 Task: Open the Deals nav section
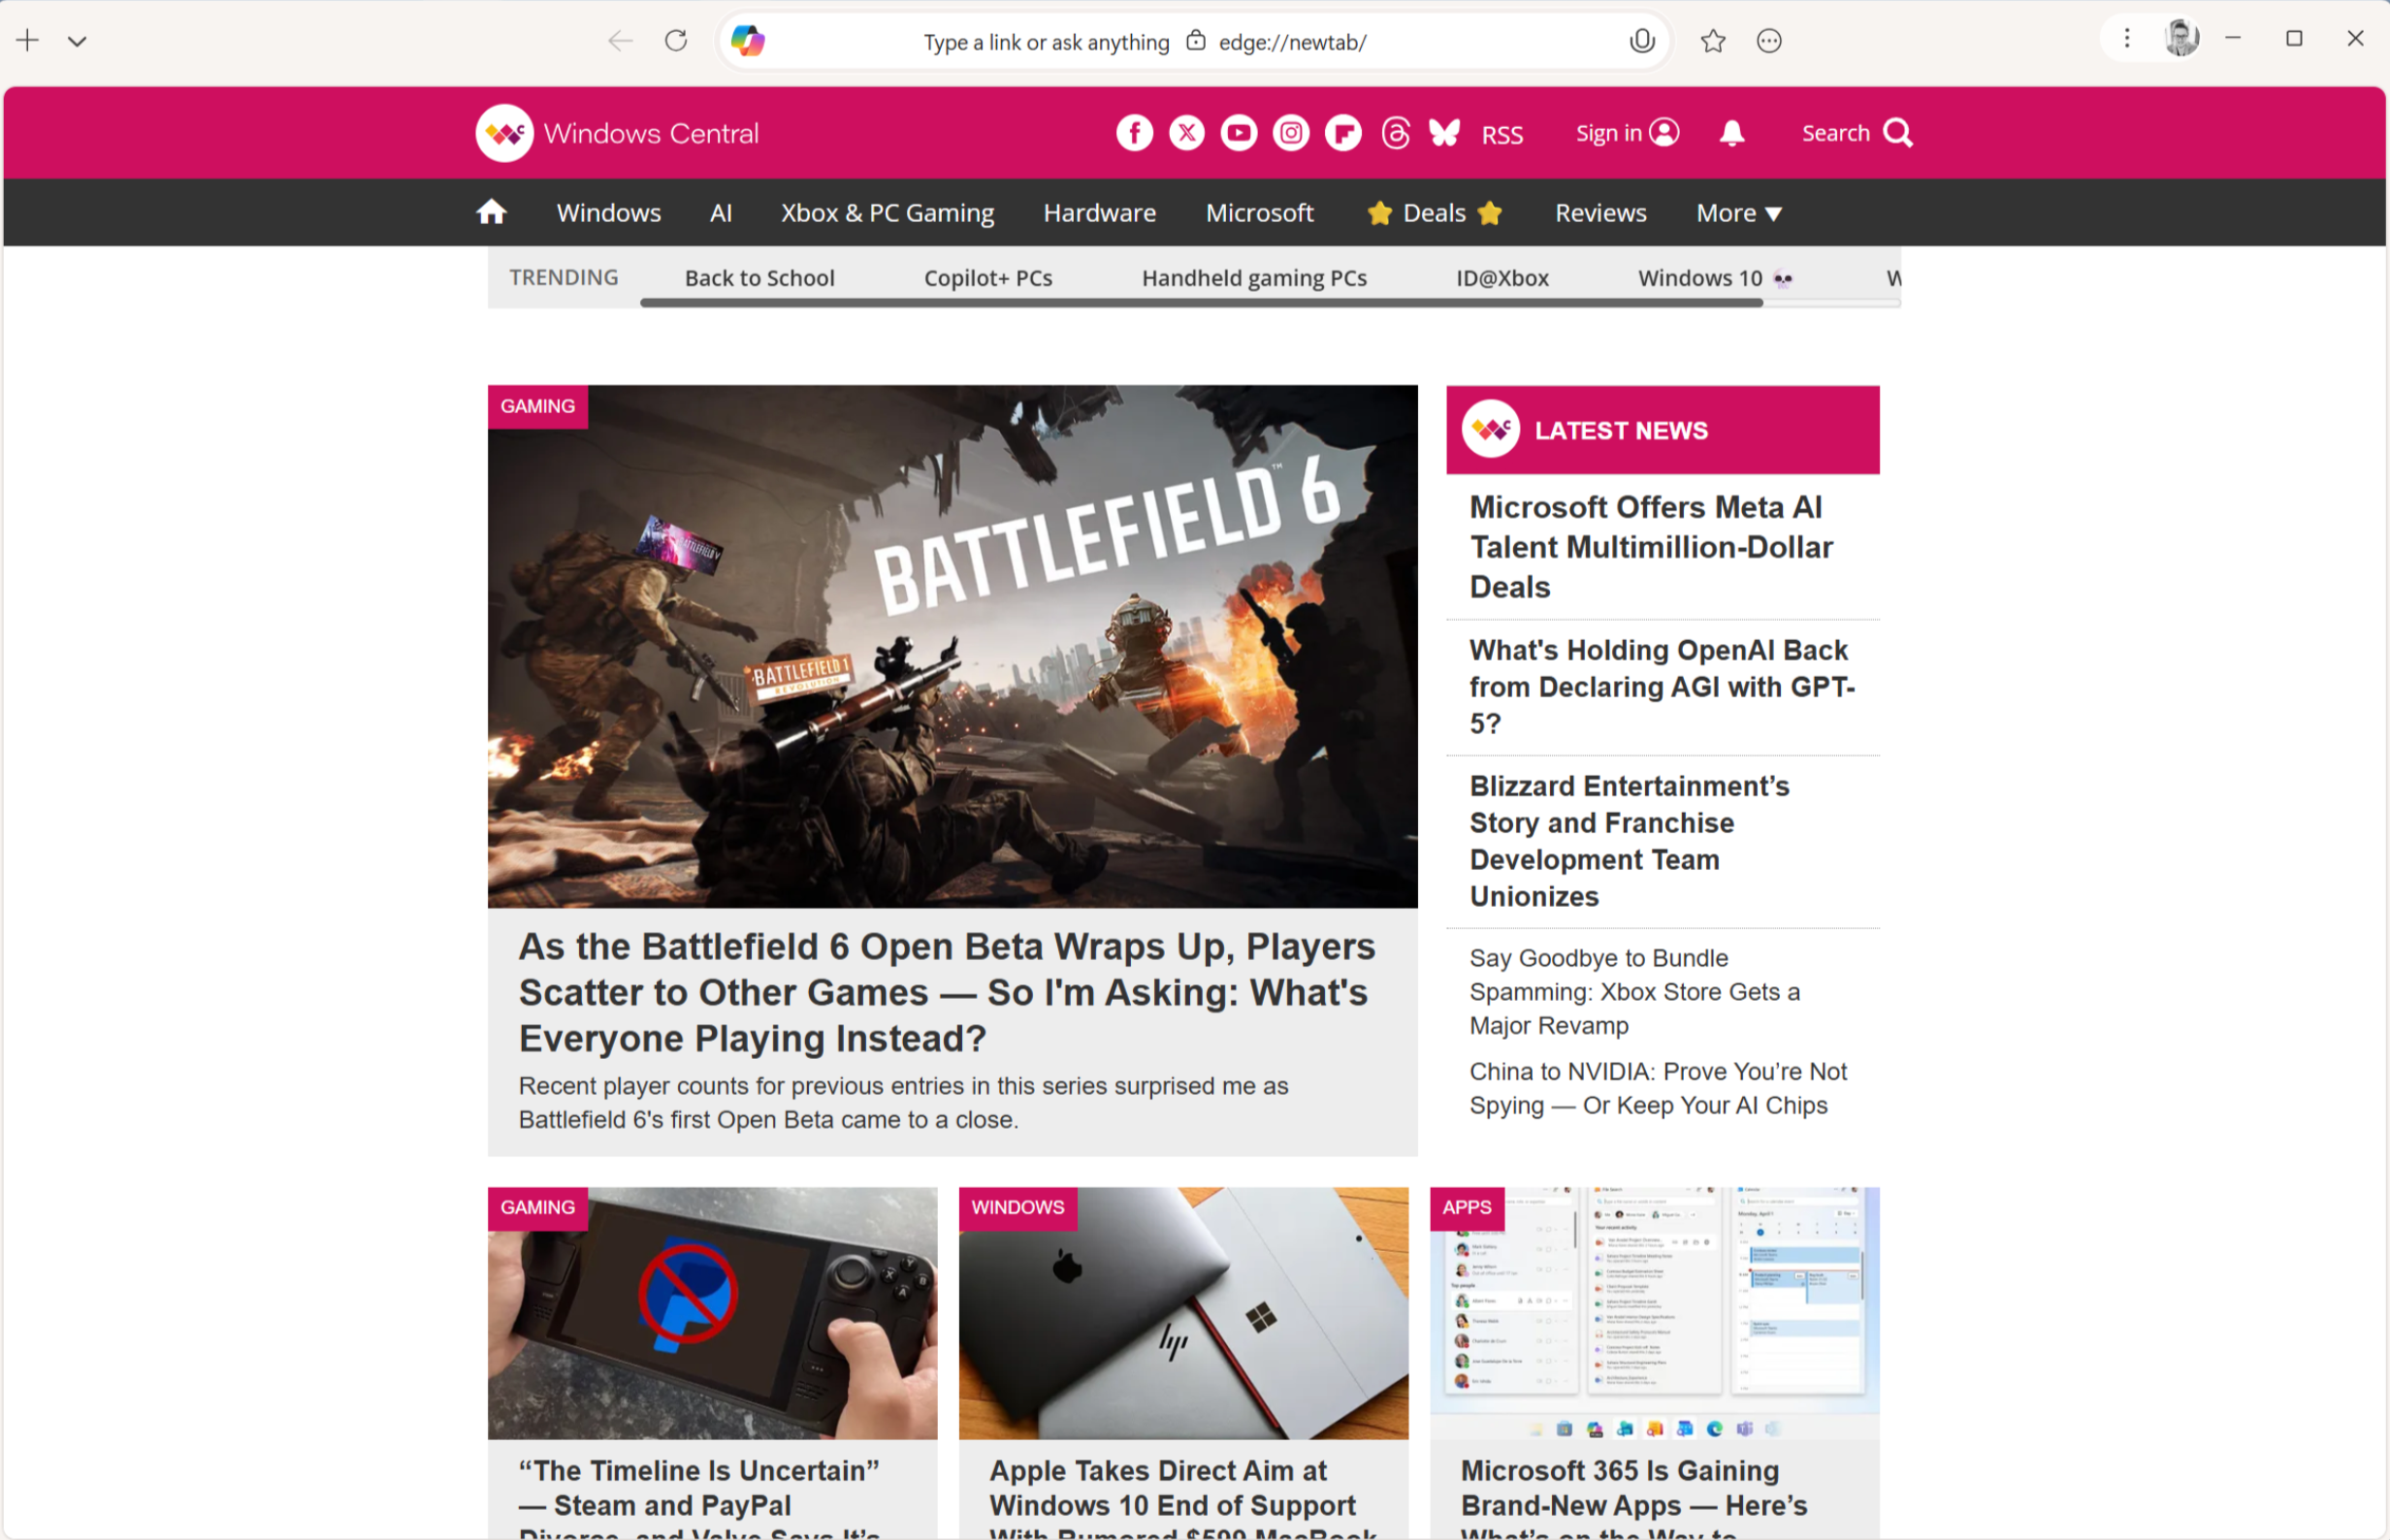1435,213
